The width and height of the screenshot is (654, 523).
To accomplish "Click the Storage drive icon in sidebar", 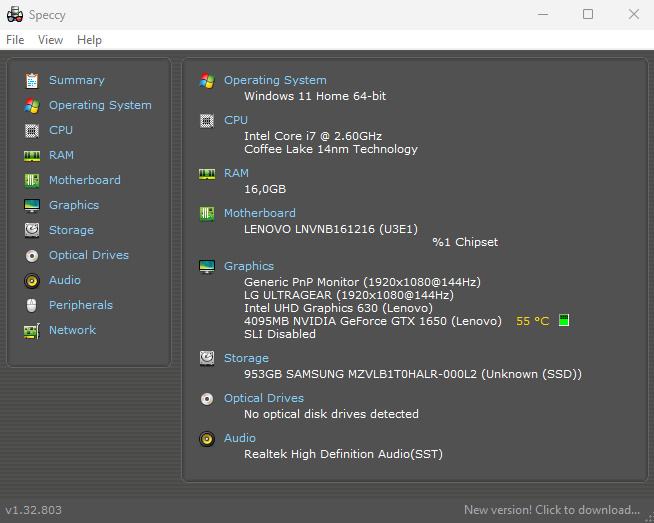I will tap(31, 230).
